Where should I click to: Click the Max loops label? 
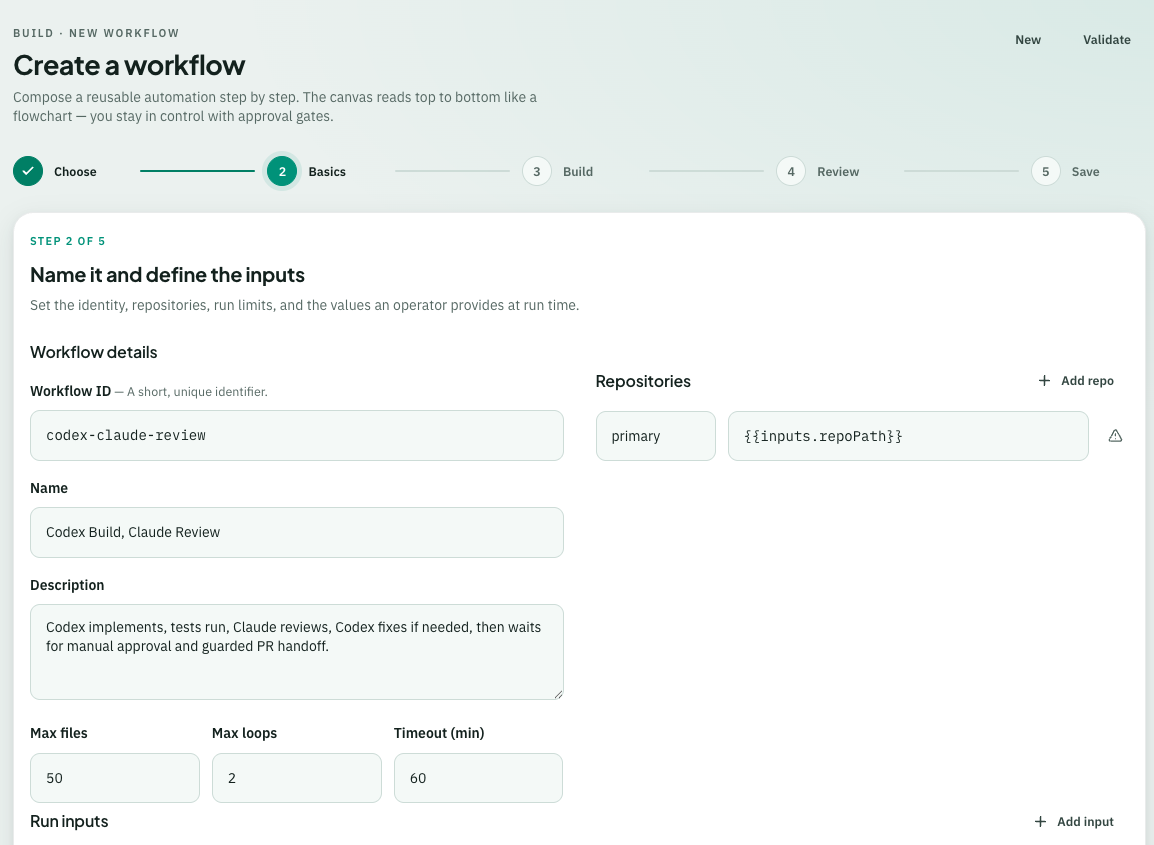tap(244, 733)
